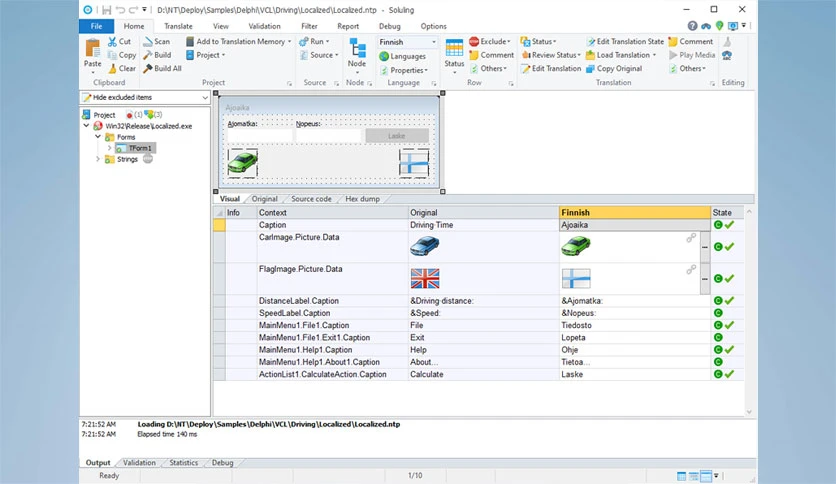
Task: Click the grid vertical scrollbar down arrow
Action: click(x=749, y=412)
